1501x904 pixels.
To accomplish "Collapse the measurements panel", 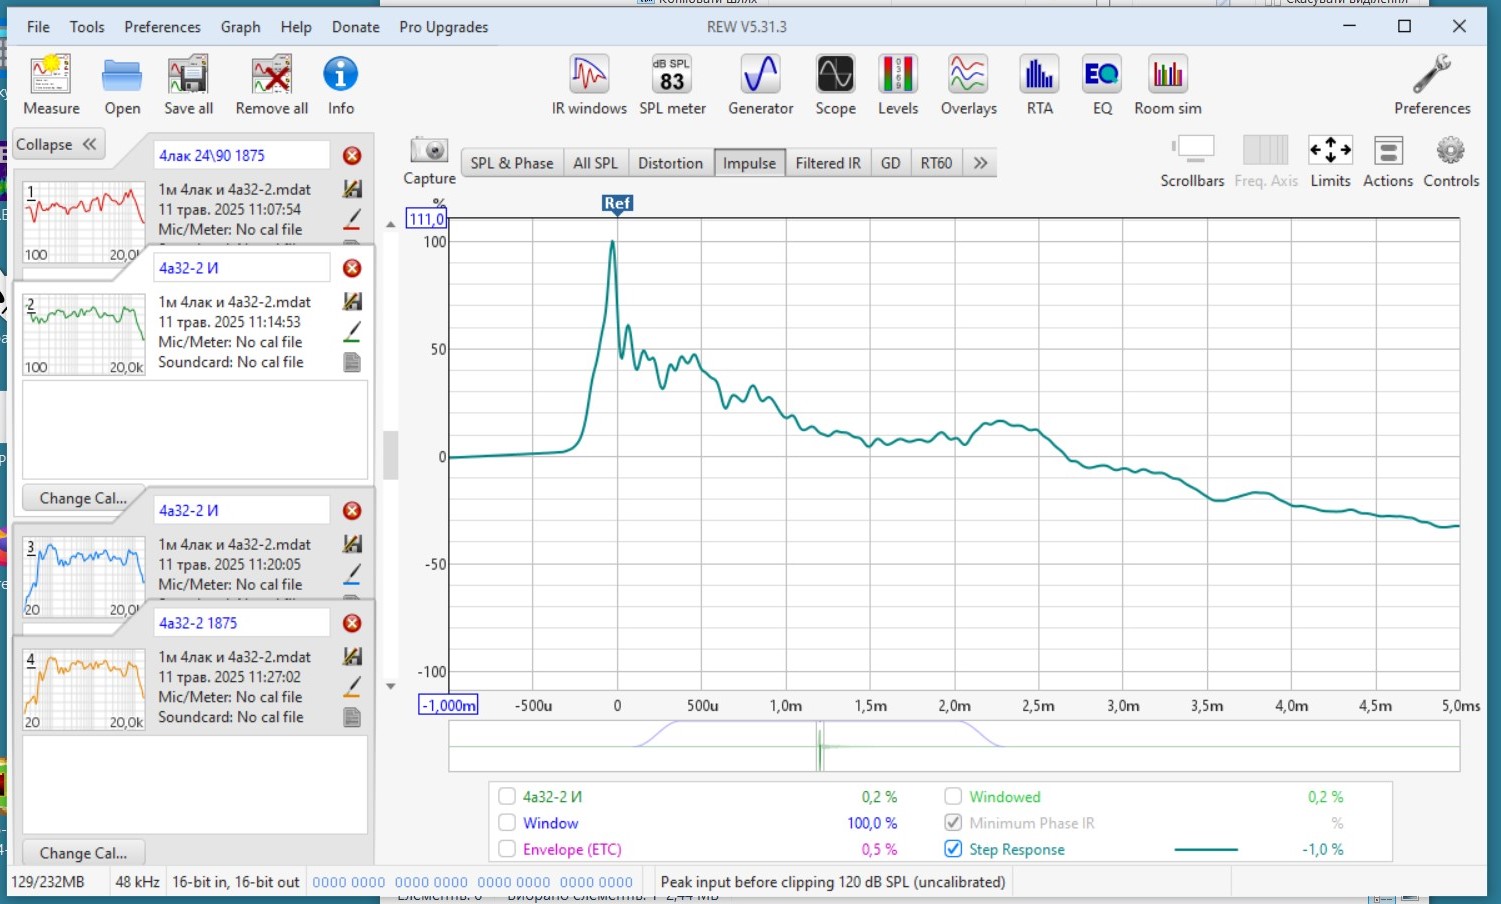I will pyautogui.click(x=57, y=144).
